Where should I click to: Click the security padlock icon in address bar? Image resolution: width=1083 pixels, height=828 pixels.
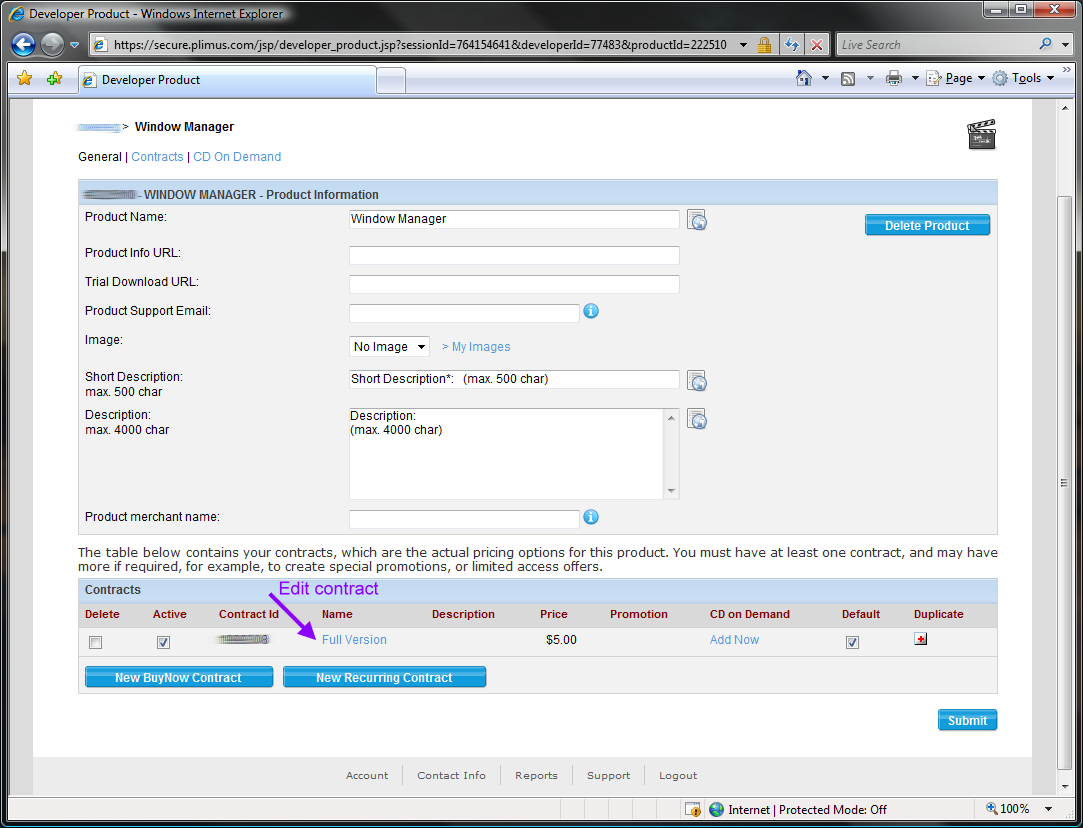click(764, 45)
